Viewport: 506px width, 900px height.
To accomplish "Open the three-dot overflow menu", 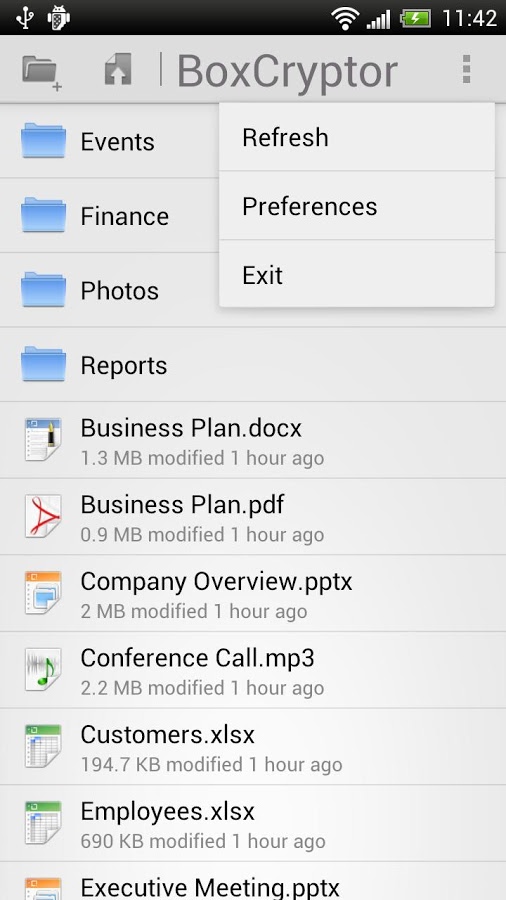I will pos(466,69).
